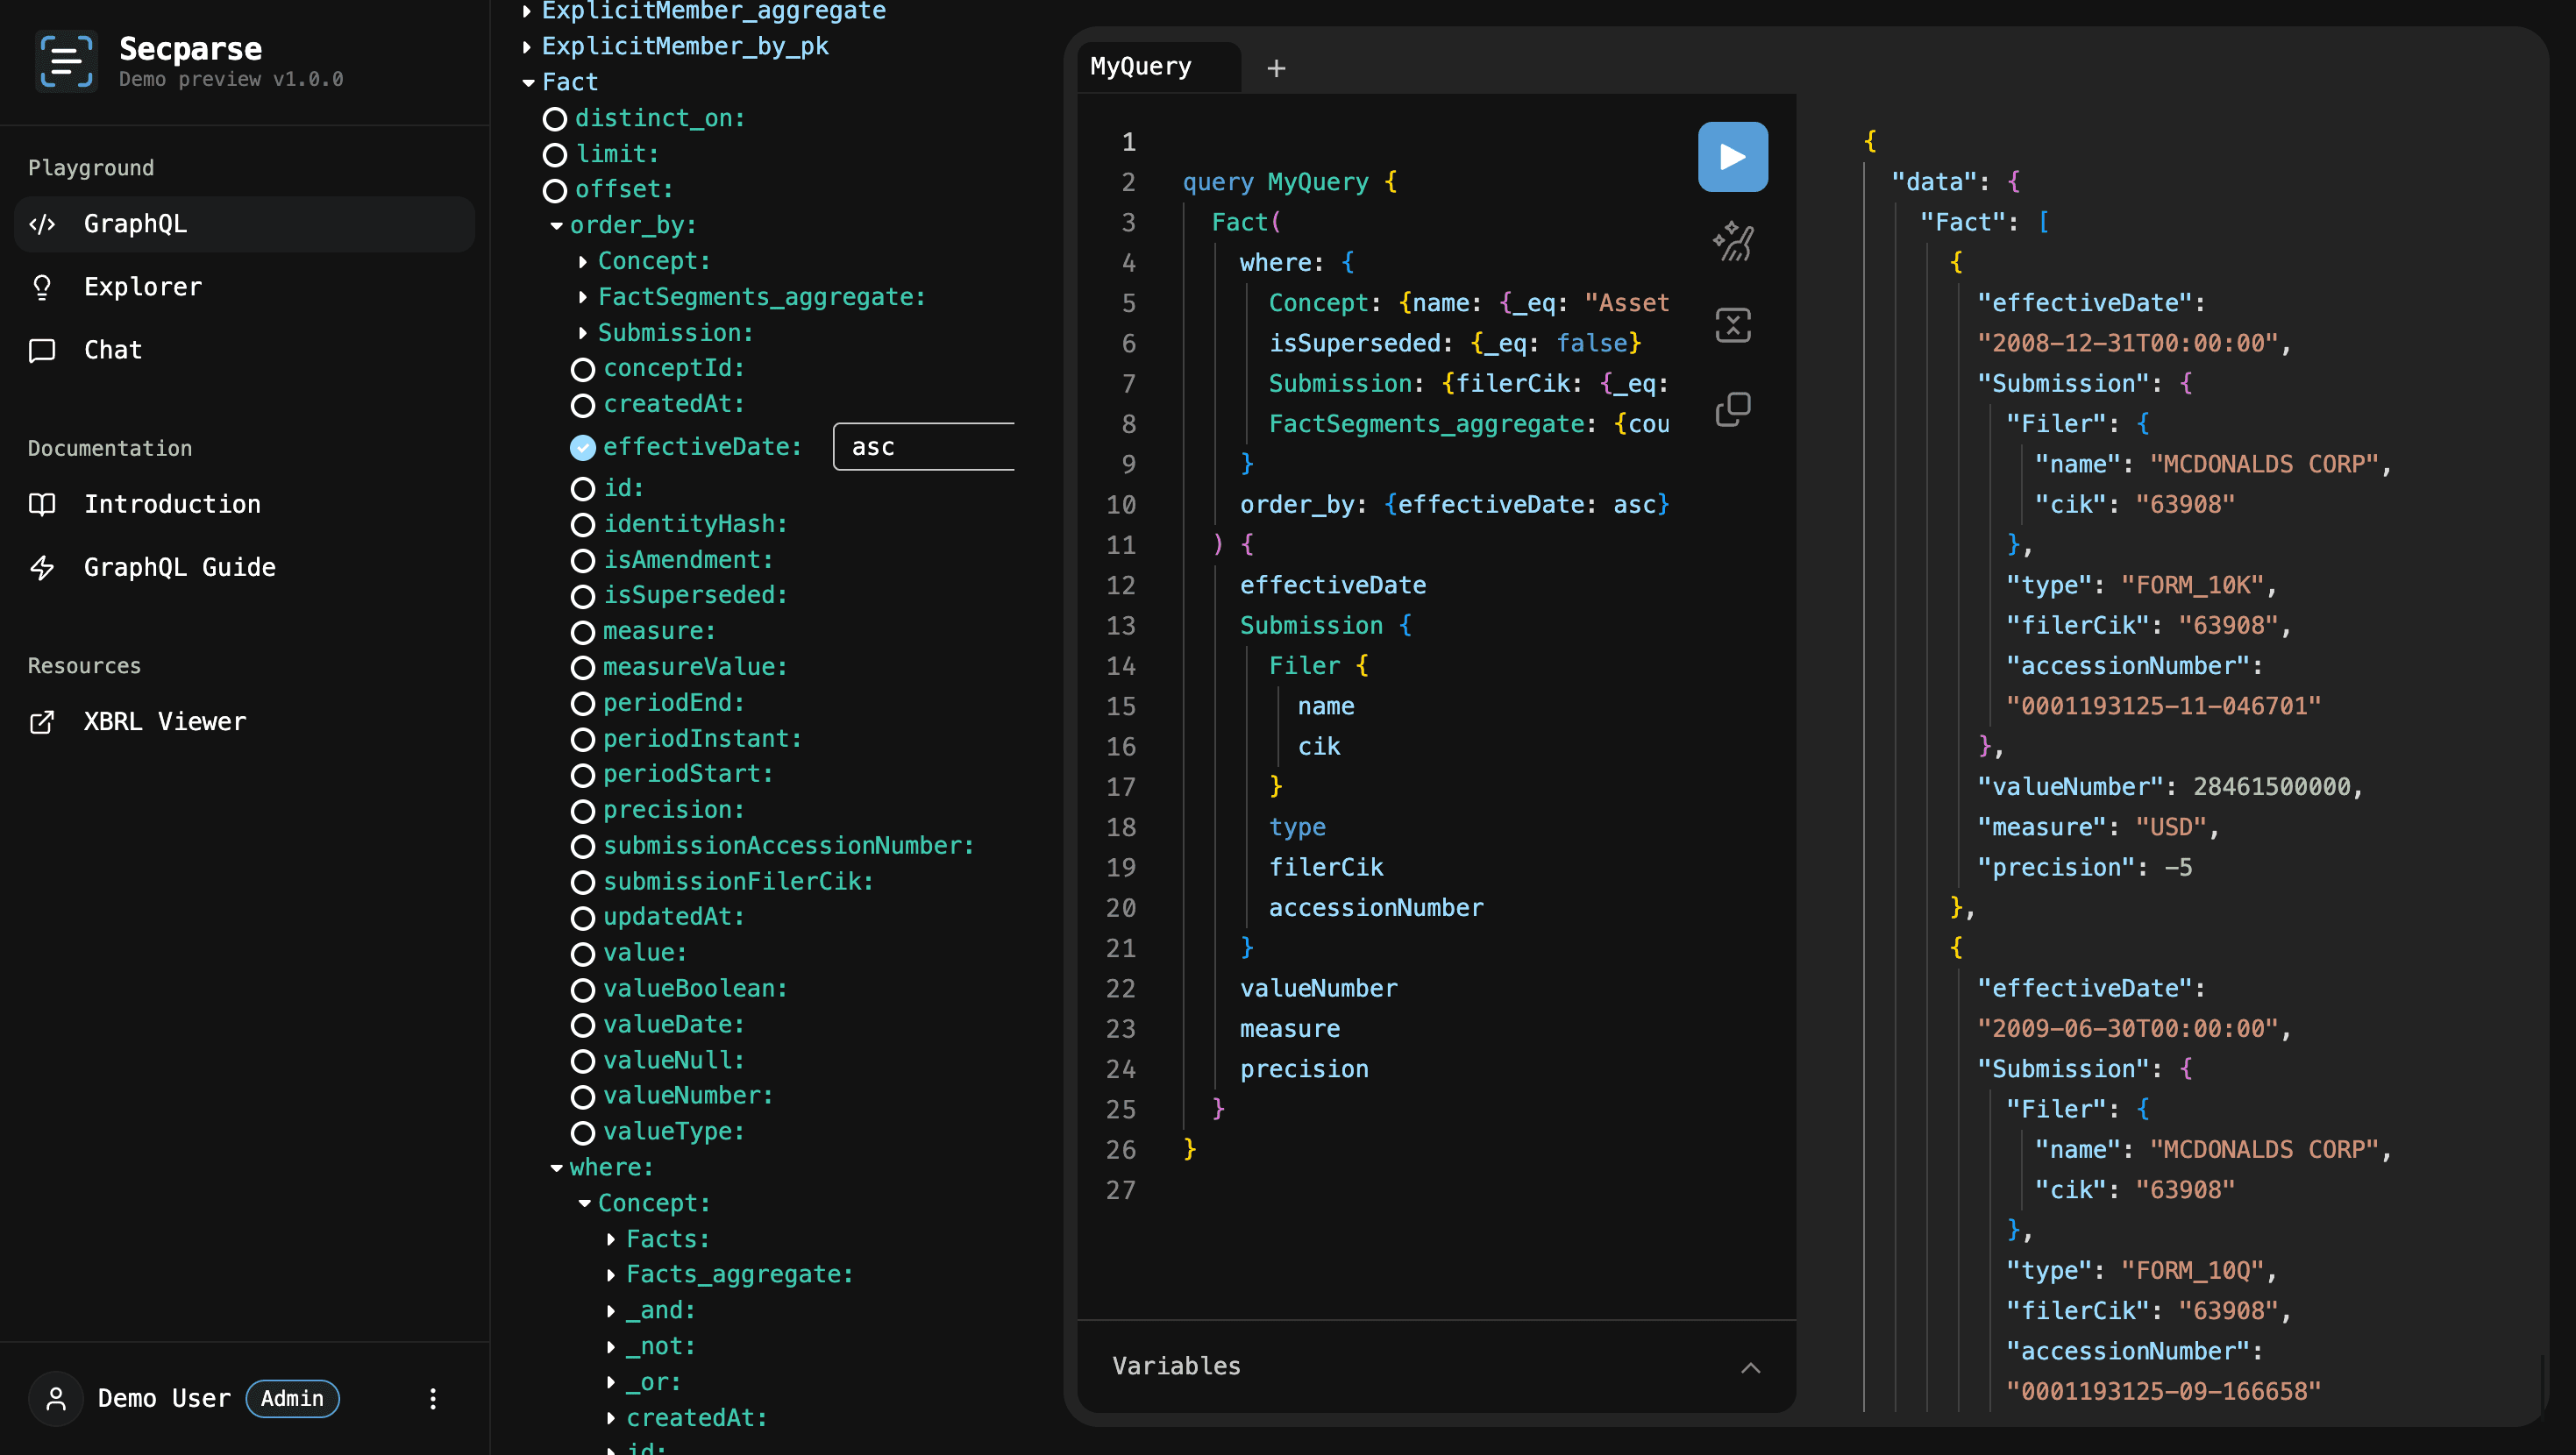This screenshot has height=1455, width=2576.
Task: Click the merge fragments icon
Action: point(1732,325)
